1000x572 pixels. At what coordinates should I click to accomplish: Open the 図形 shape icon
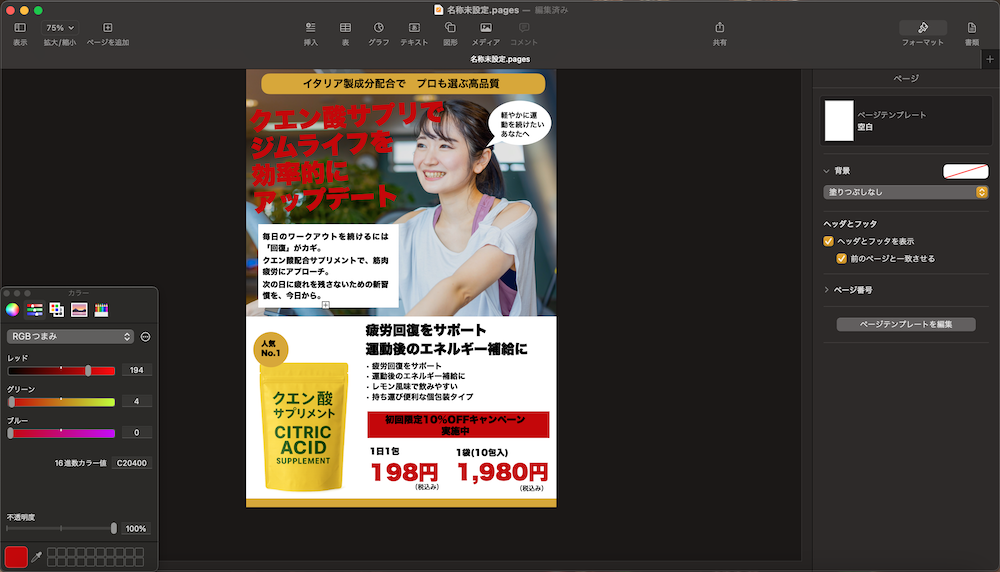click(x=450, y=28)
